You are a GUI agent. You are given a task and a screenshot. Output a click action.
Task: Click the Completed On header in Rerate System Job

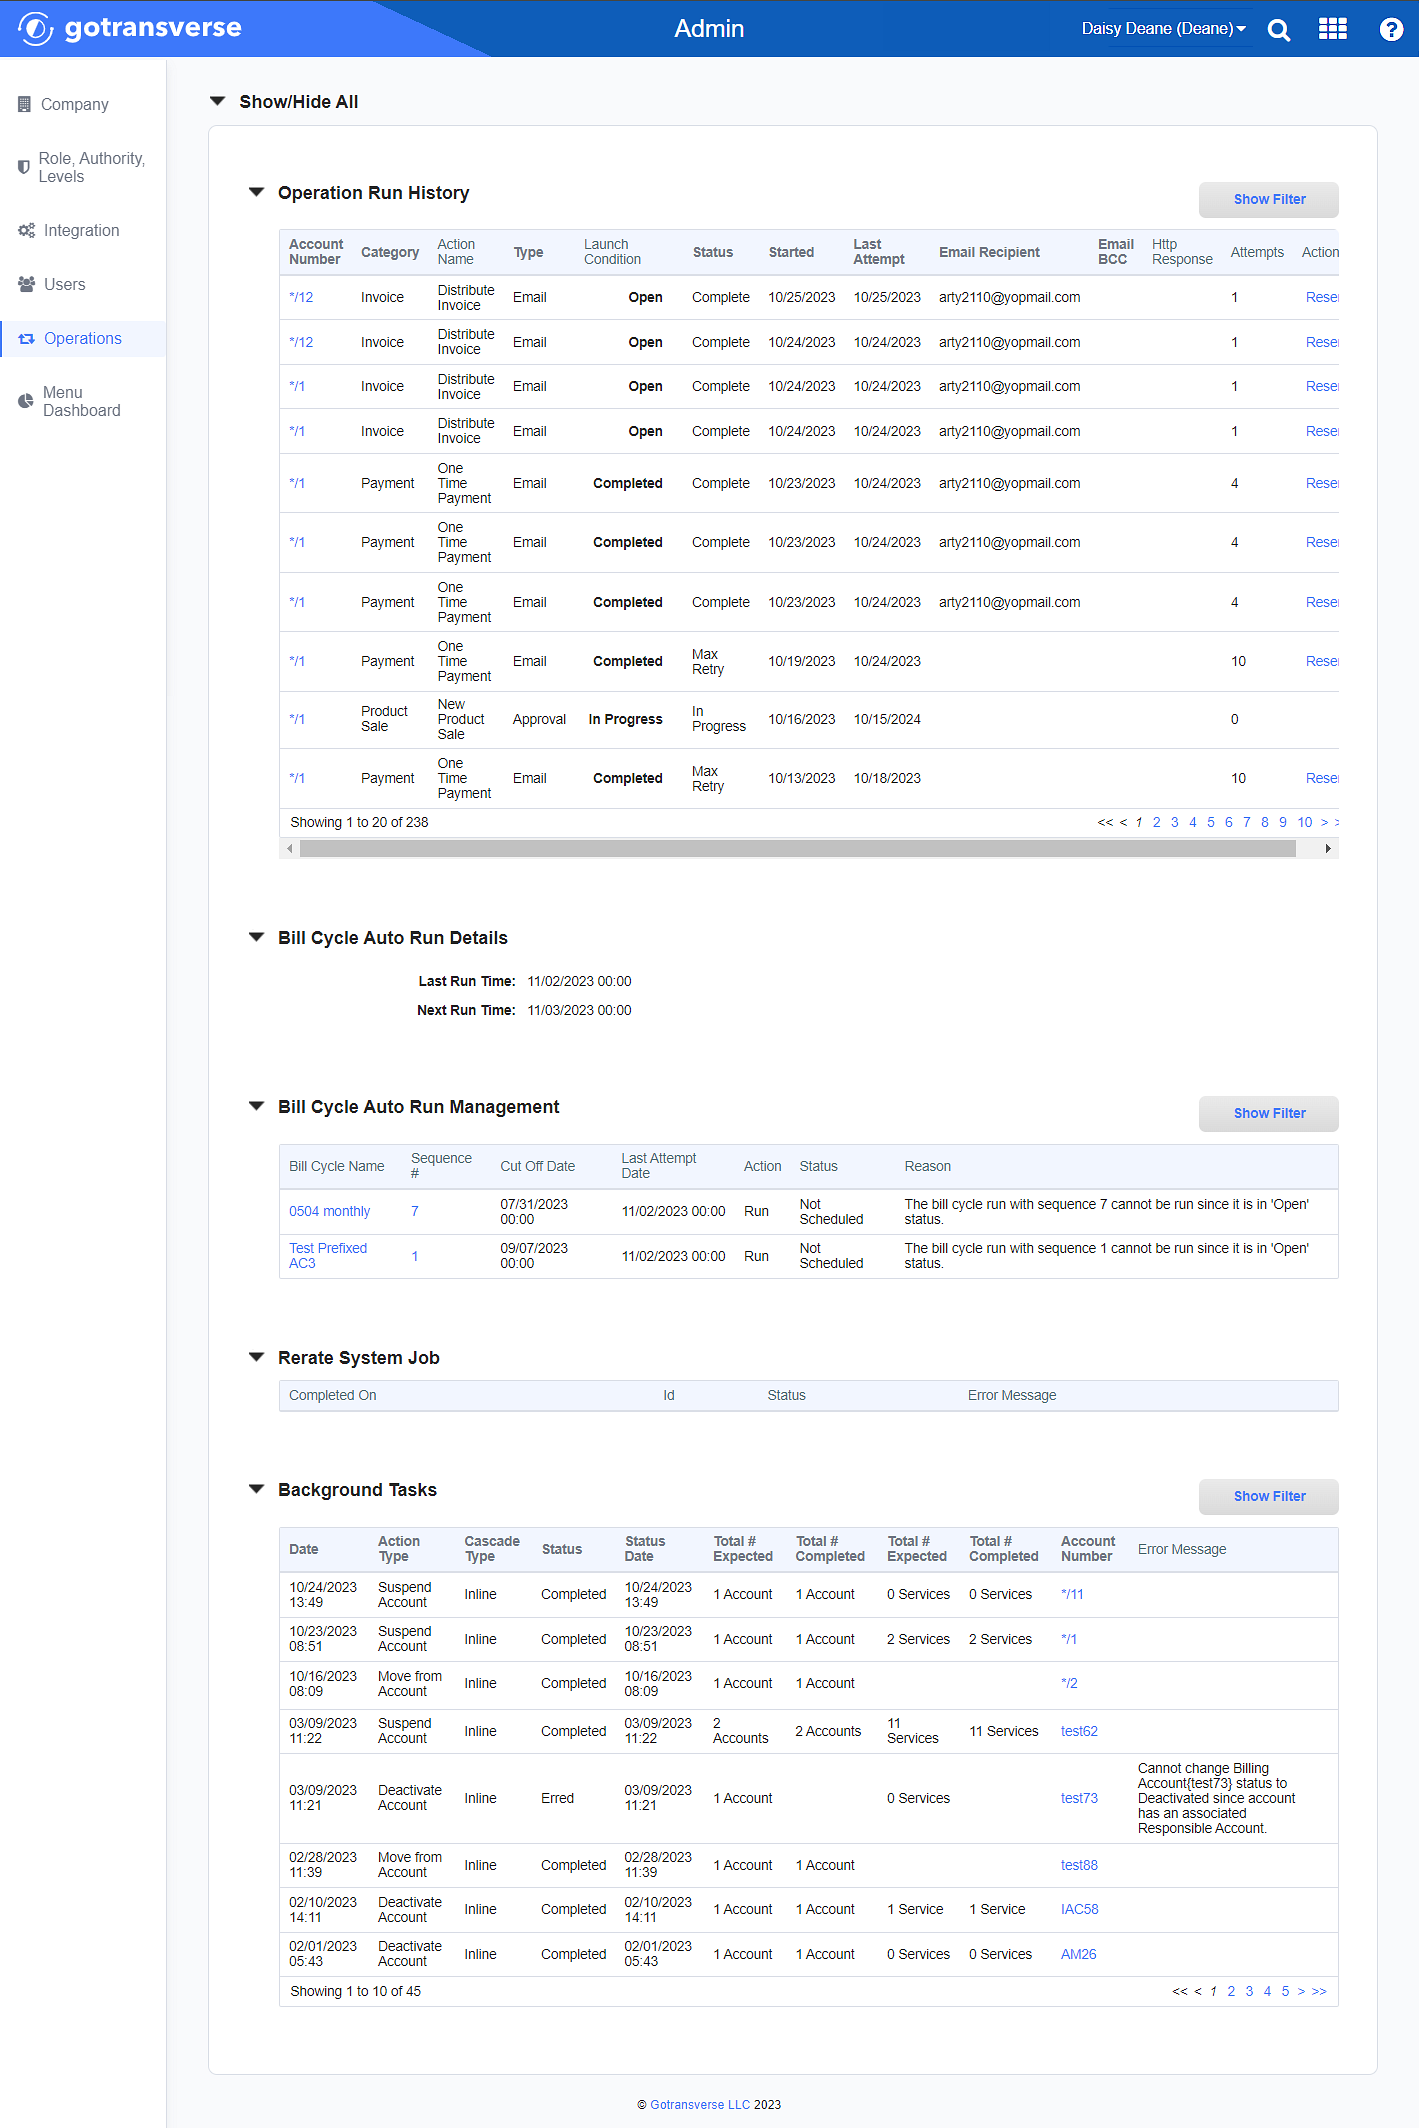pyautogui.click(x=333, y=1395)
